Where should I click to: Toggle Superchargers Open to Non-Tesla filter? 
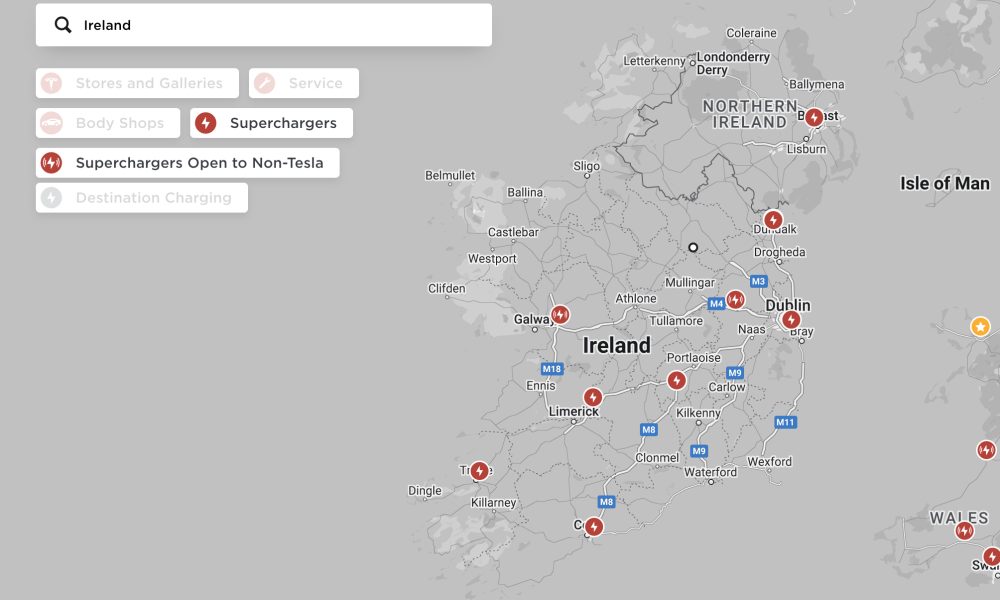[x=188, y=163]
